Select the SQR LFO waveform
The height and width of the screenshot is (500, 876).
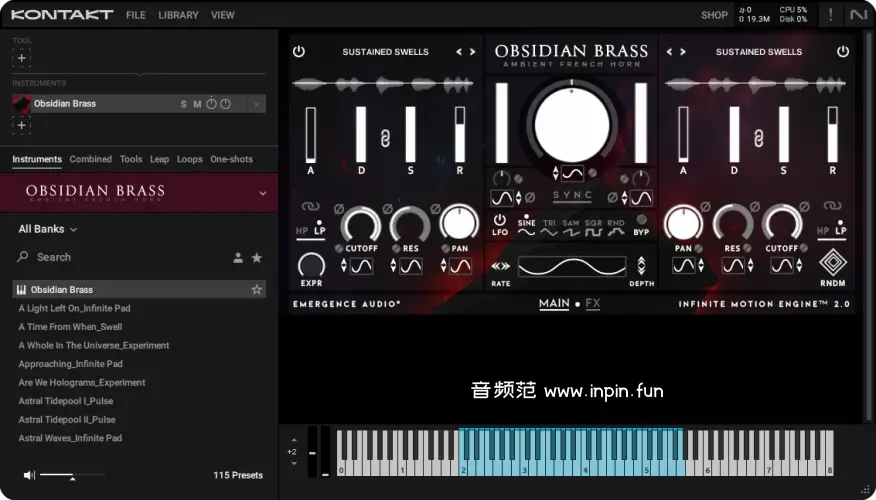593,227
